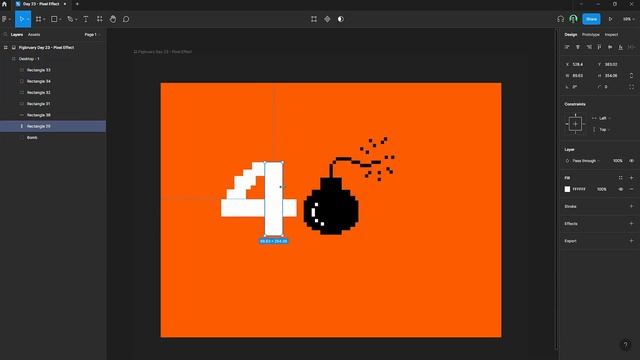The image size is (640, 360).
Task: Switch to the Layers tab
Action: coord(17,35)
